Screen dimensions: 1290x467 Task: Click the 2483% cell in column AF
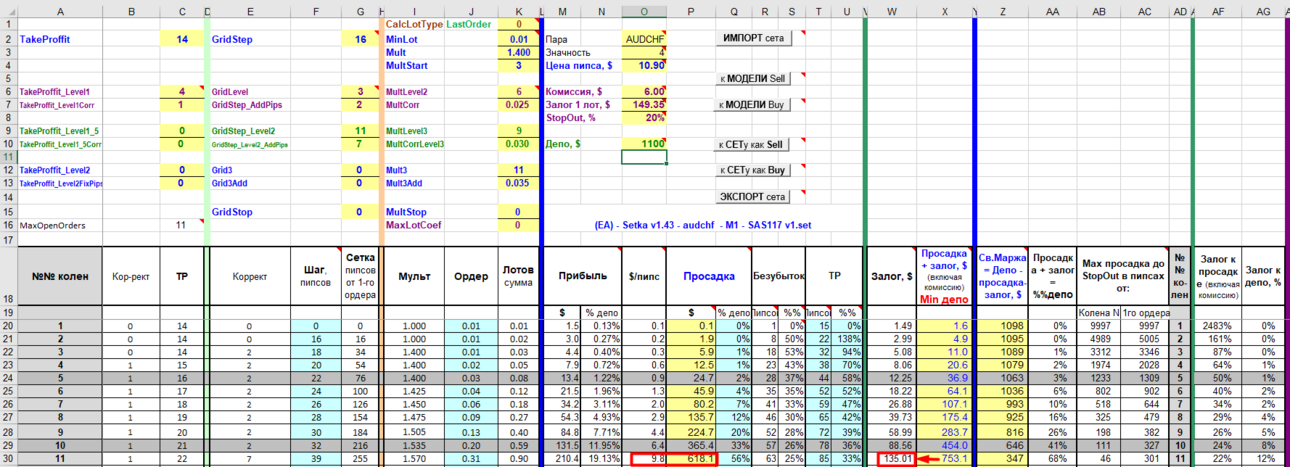point(1218,326)
